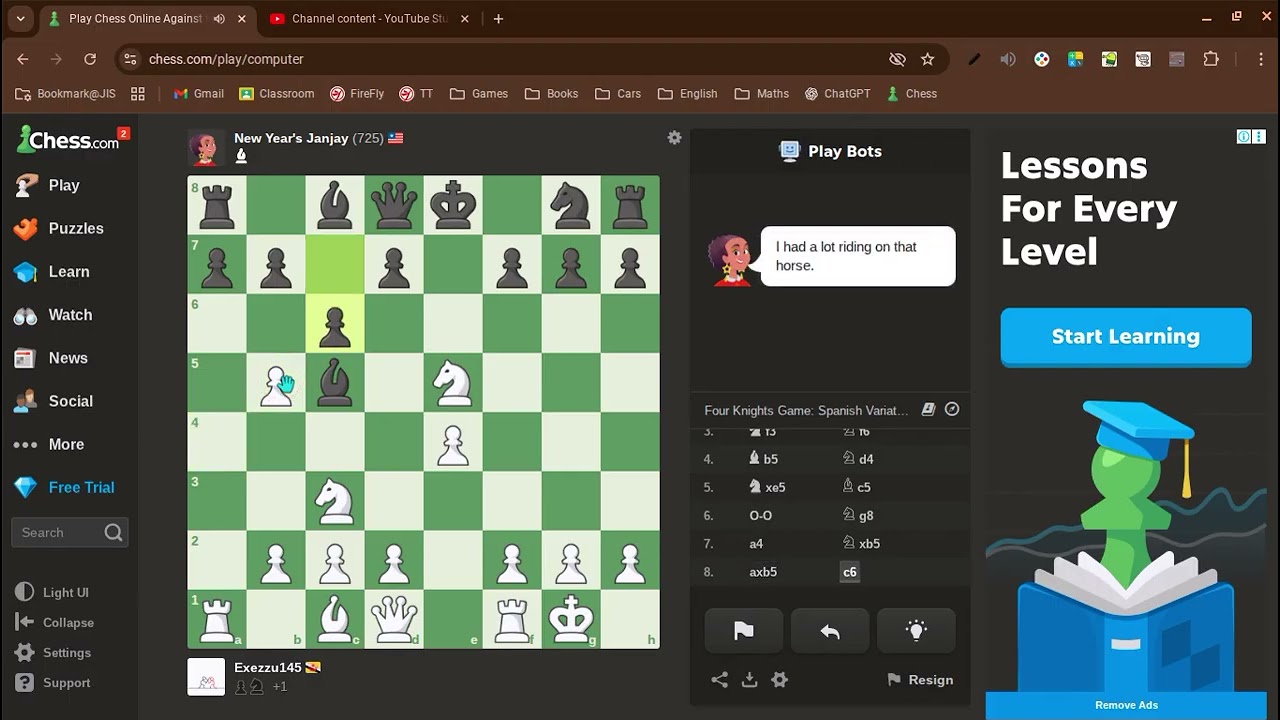Click the Chrome extensions puzzle icon

(x=1211, y=59)
